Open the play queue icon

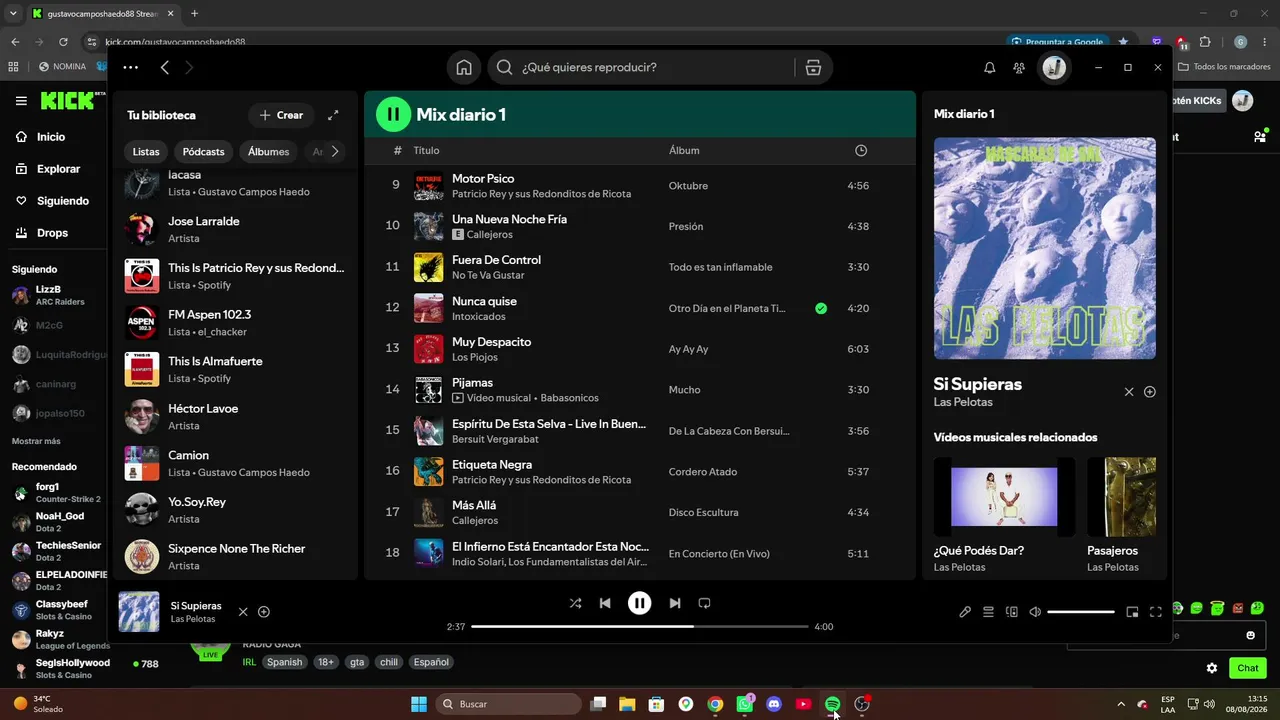click(988, 612)
